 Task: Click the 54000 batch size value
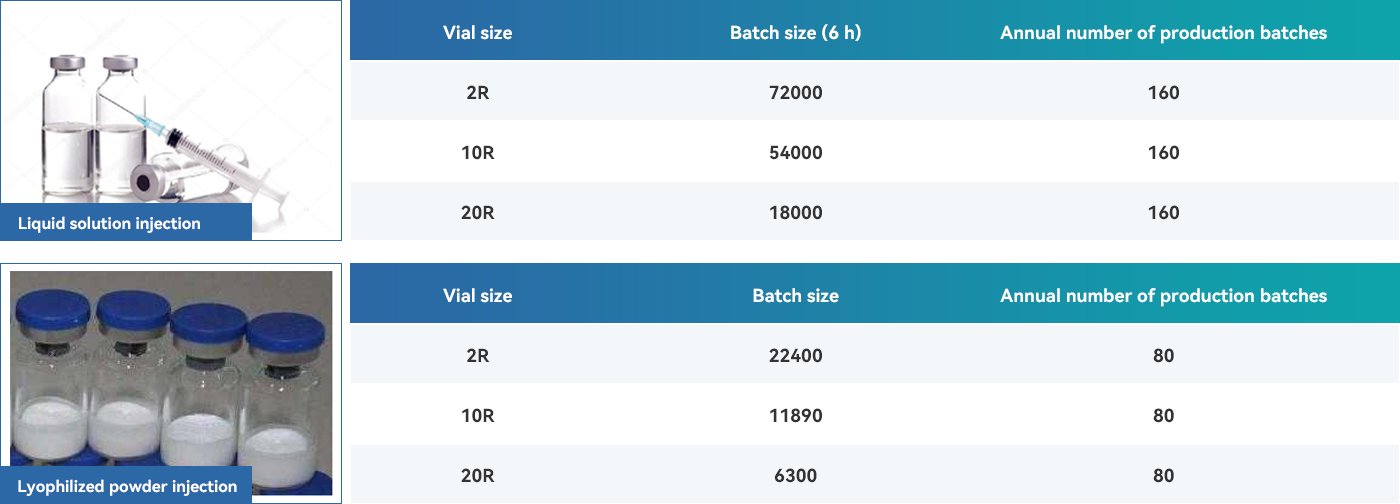(x=795, y=152)
